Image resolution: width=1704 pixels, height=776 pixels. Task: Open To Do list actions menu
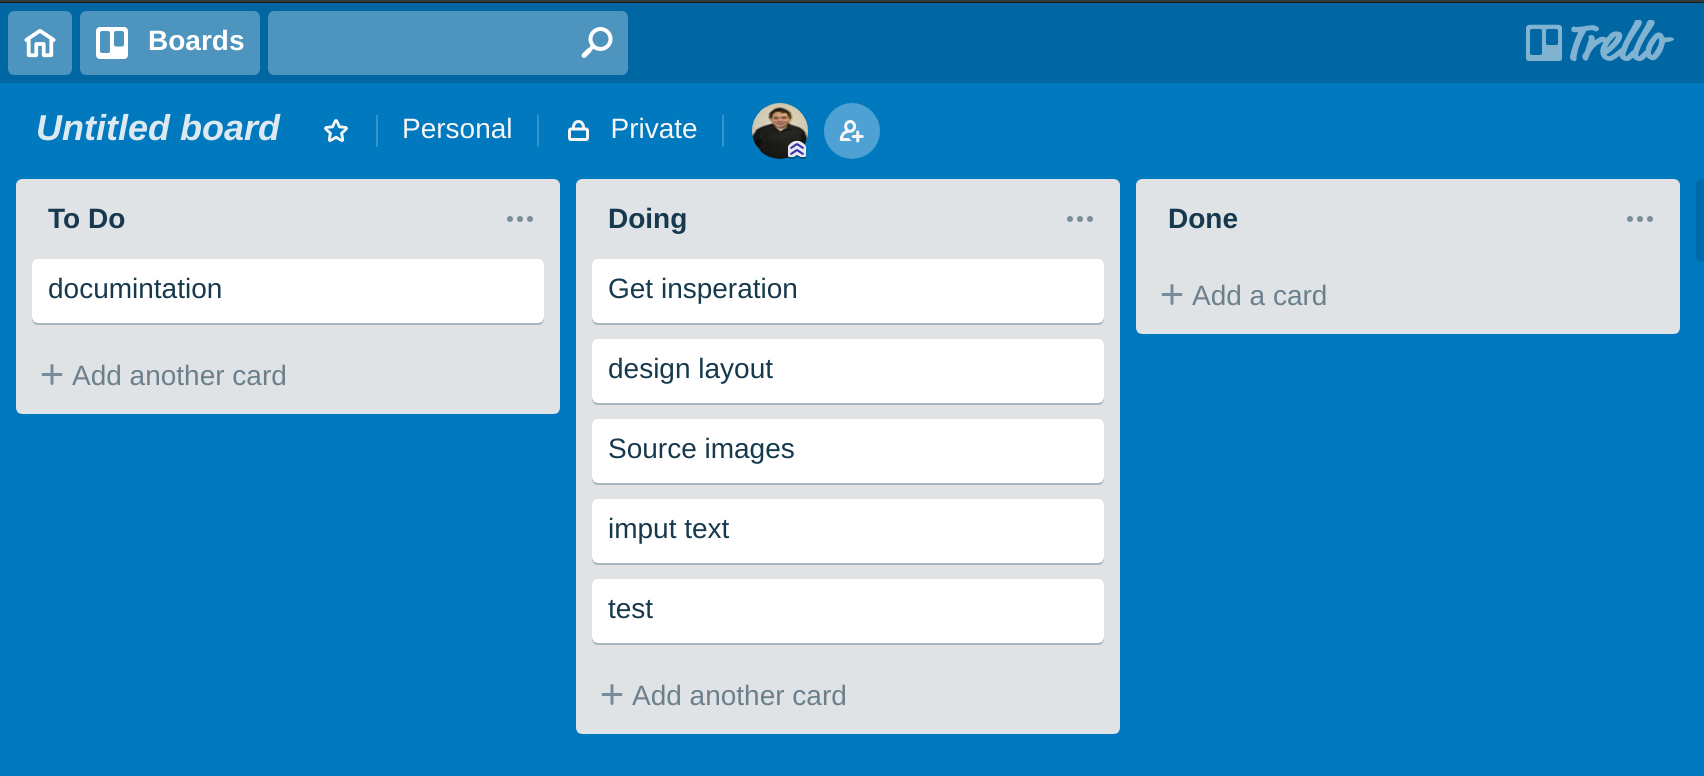tap(520, 219)
